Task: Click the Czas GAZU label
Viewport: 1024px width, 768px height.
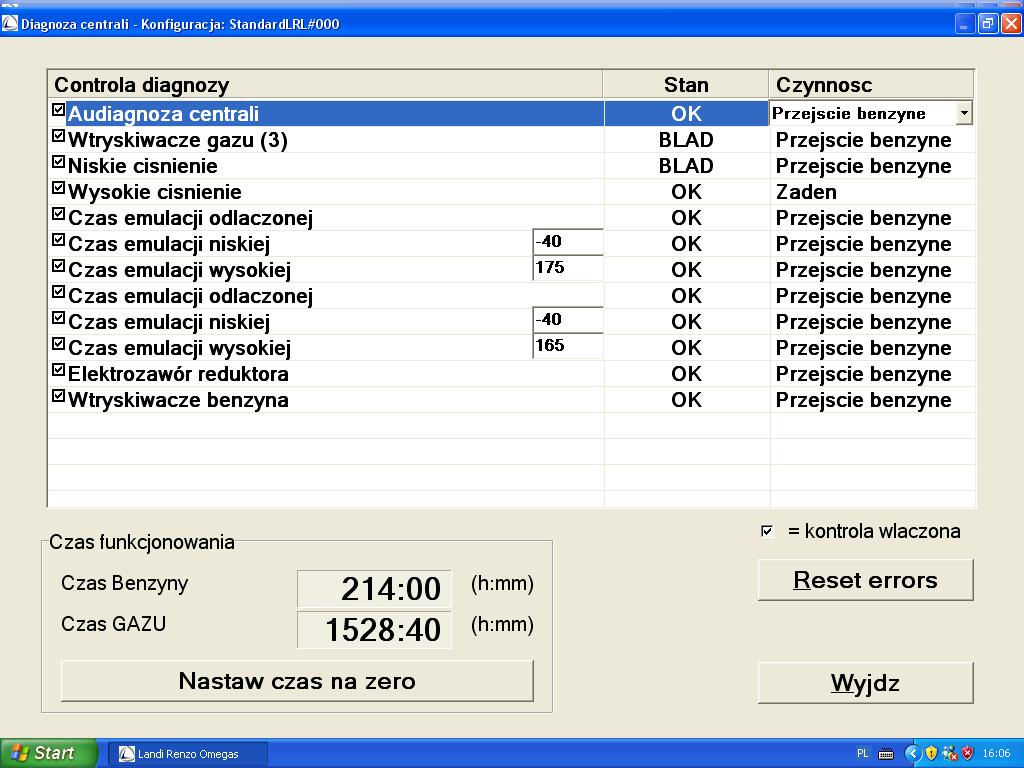Action: 113,624
